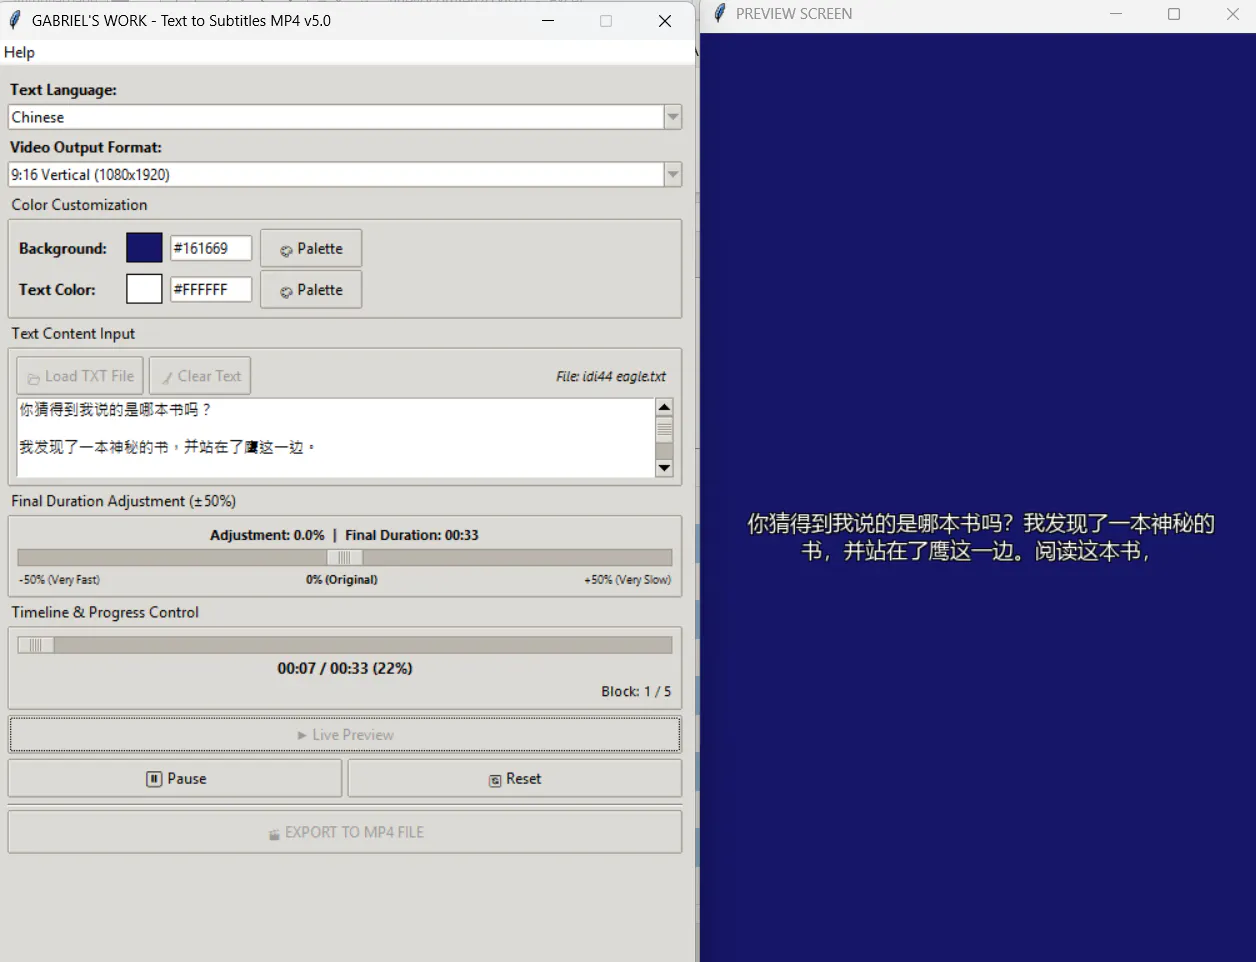Viewport: 1256px width, 962px height.
Task: Click the Load TXT File button
Action: click(80, 376)
